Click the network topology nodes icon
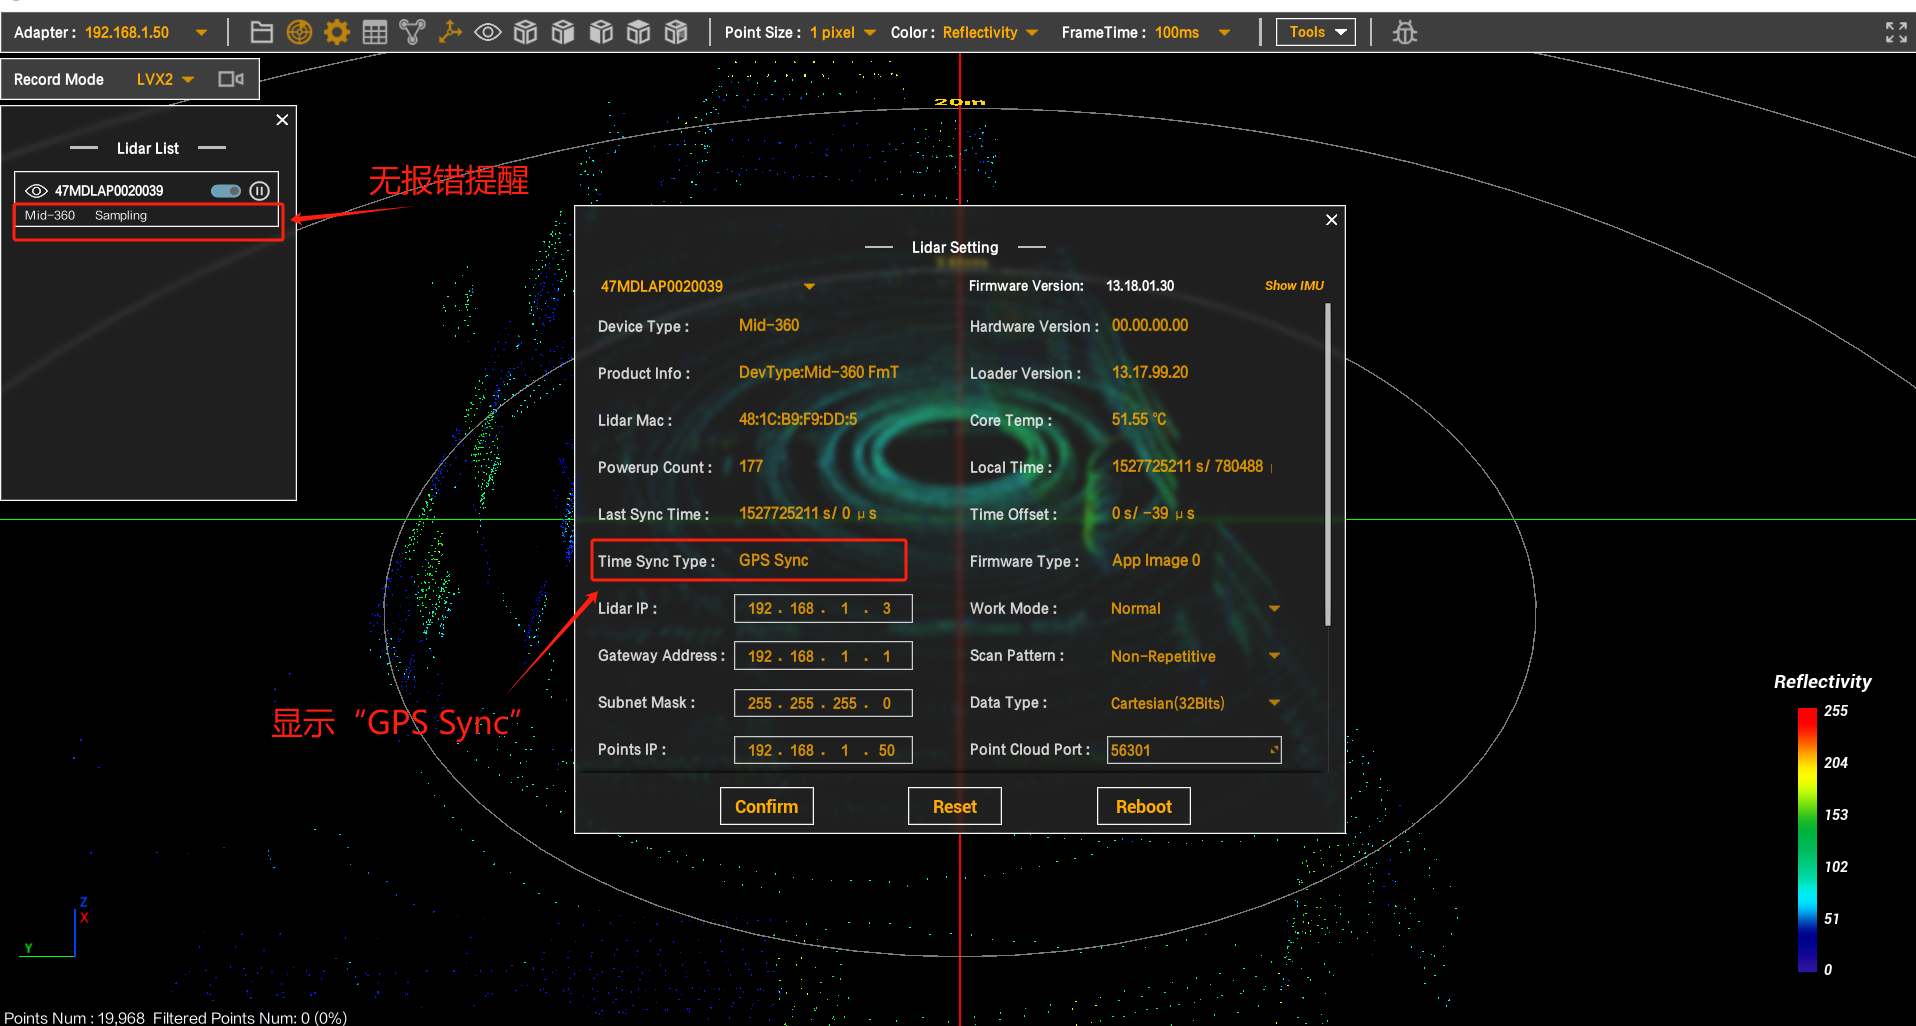Image resolution: width=1916 pixels, height=1026 pixels. (x=412, y=32)
